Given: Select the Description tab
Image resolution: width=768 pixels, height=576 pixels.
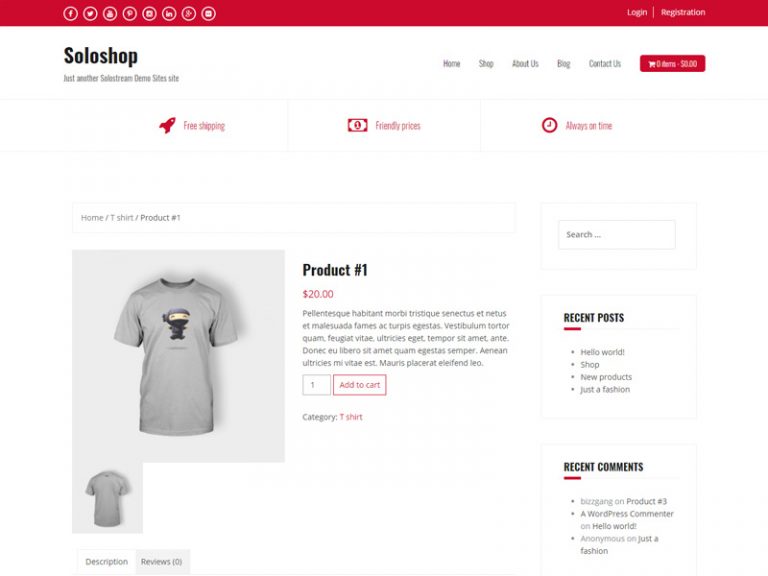Looking at the screenshot, I should 107,562.
